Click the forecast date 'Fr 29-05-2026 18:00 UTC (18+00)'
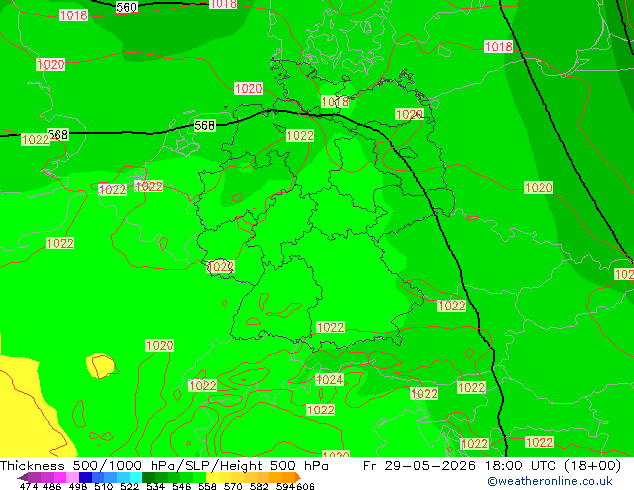The image size is (634, 490). coord(492,466)
